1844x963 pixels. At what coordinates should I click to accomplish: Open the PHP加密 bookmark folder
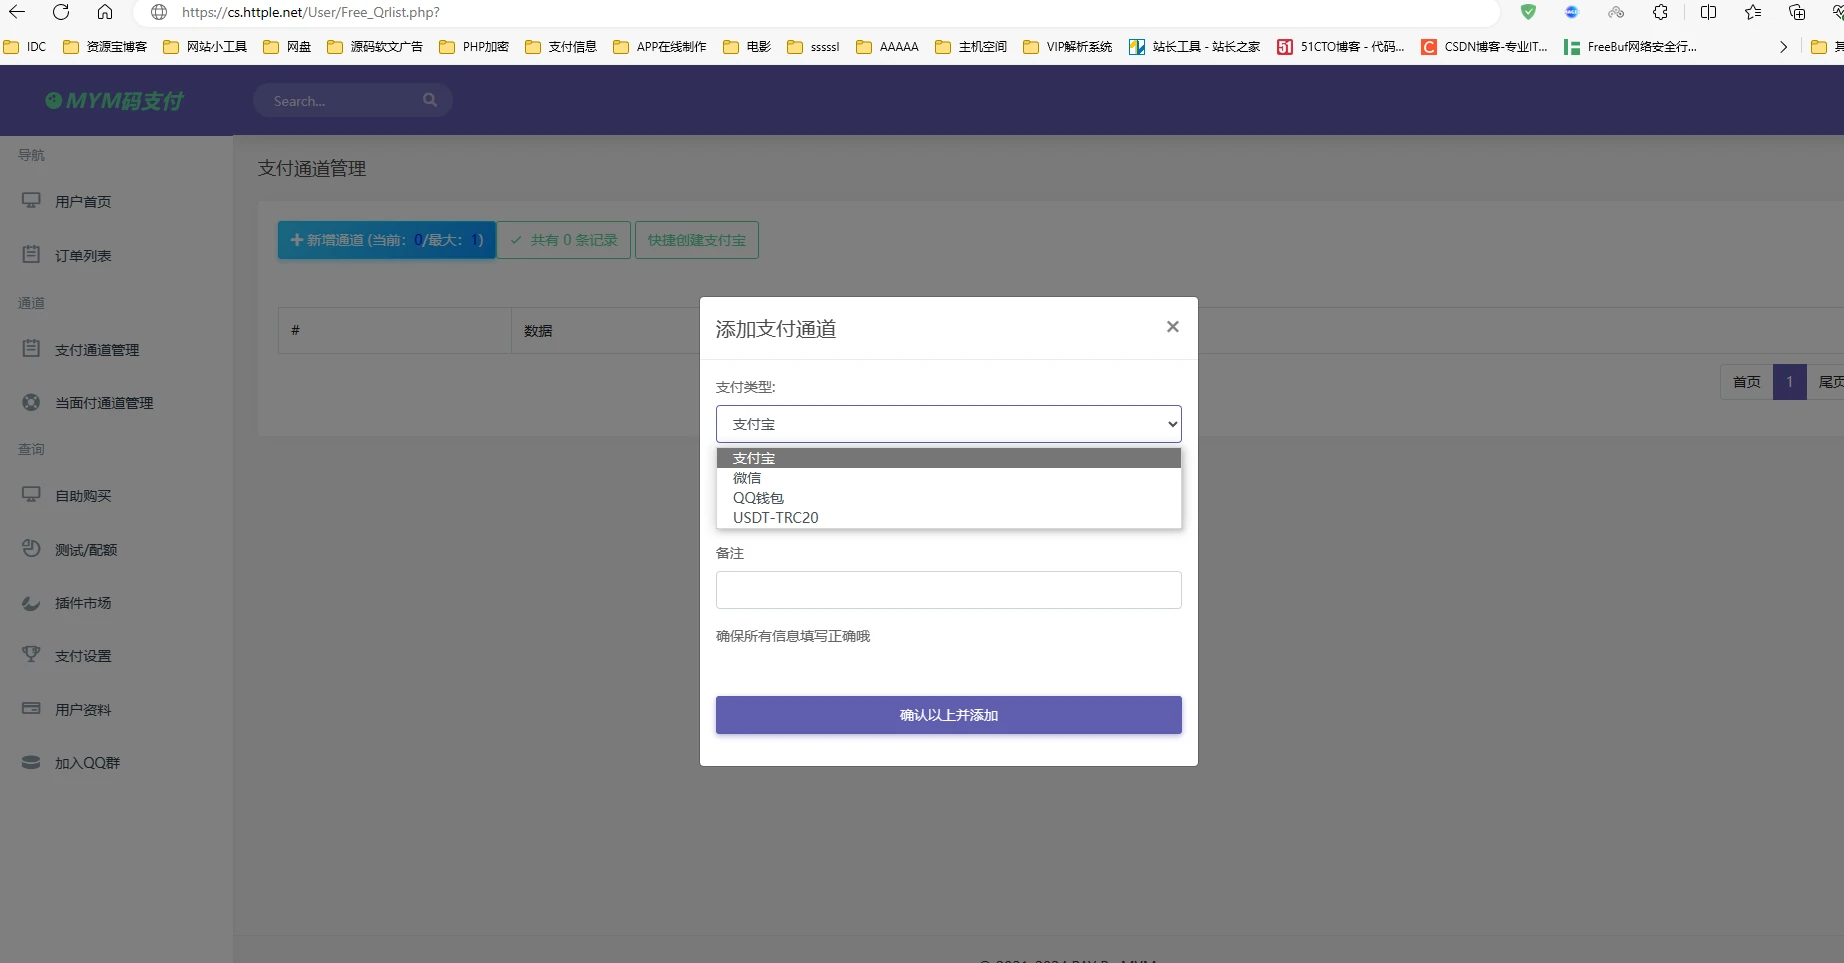[x=475, y=47]
